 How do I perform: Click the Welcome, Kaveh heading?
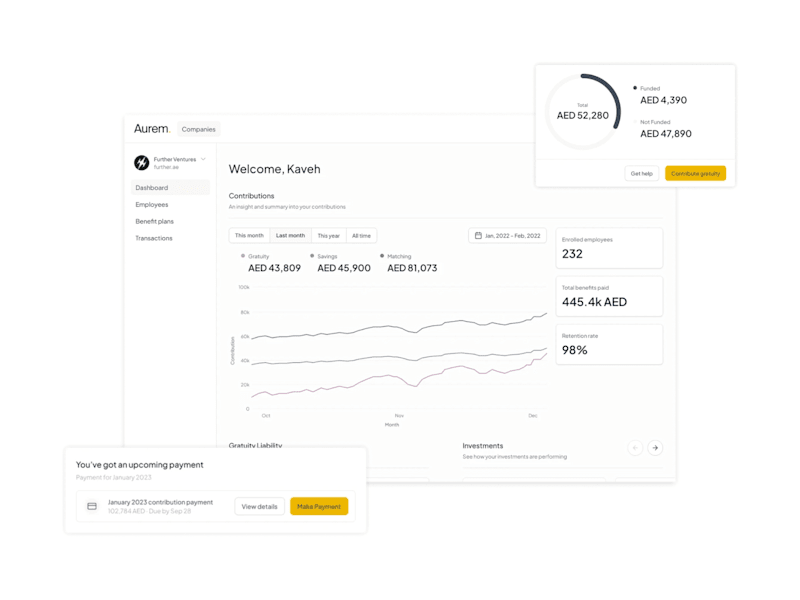coord(274,169)
